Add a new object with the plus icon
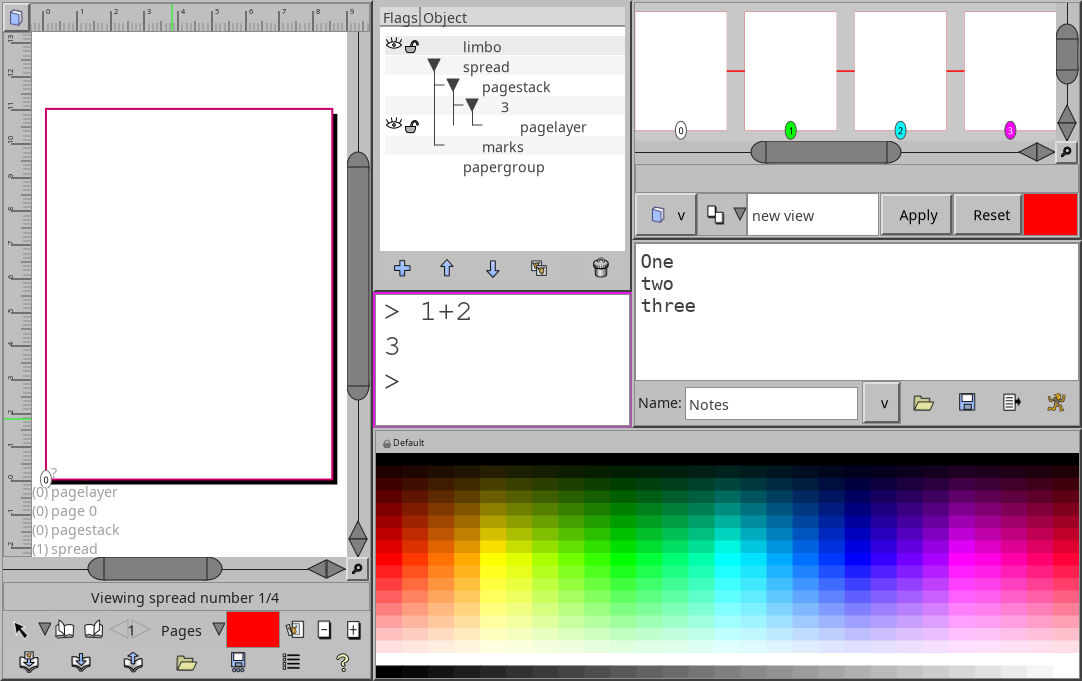This screenshot has height=681, width=1082. (401, 268)
